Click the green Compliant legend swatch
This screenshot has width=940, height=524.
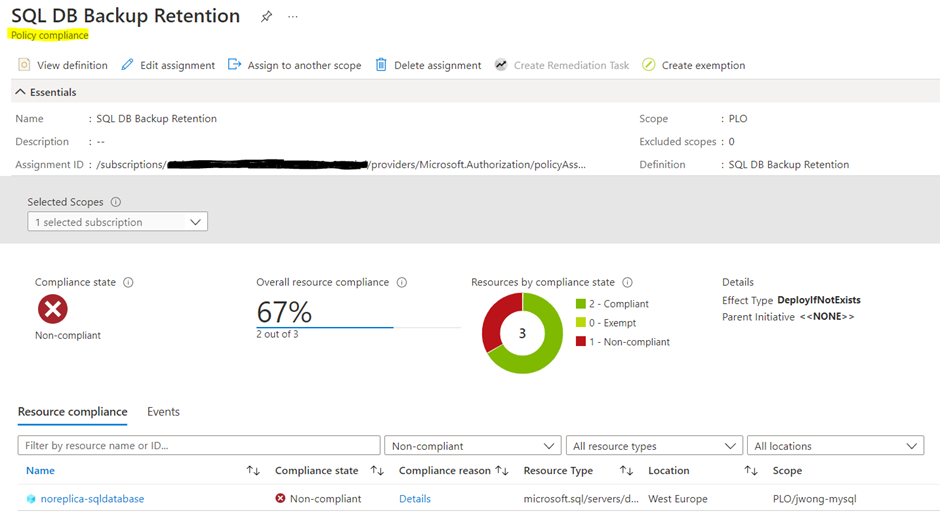[580, 304]
